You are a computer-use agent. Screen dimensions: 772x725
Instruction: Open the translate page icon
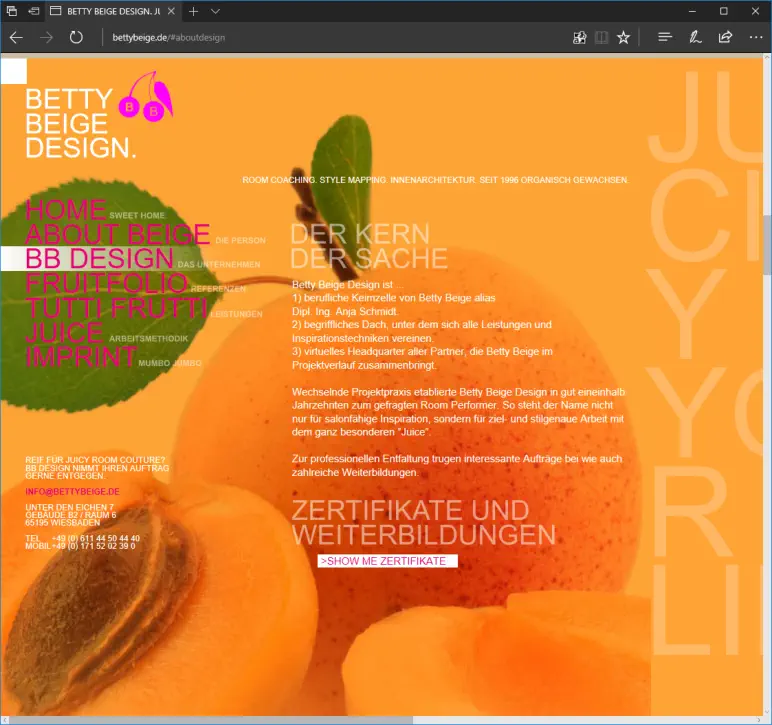click(x=579, y=37)
